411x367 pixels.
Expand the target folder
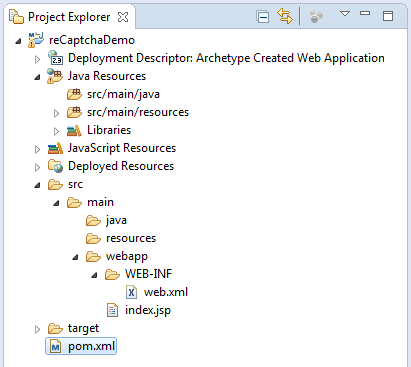[x=37, y=329]
